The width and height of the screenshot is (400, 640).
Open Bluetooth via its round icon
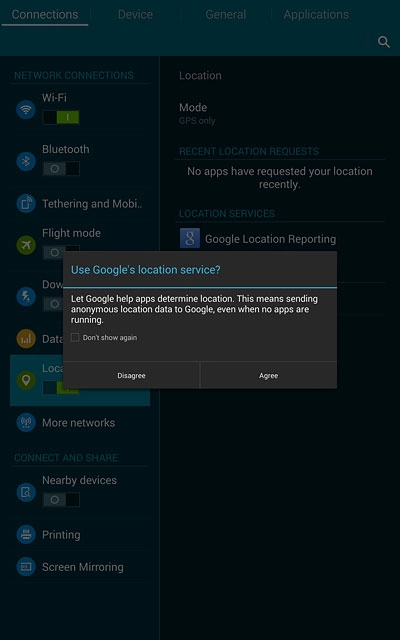(26, 161)
